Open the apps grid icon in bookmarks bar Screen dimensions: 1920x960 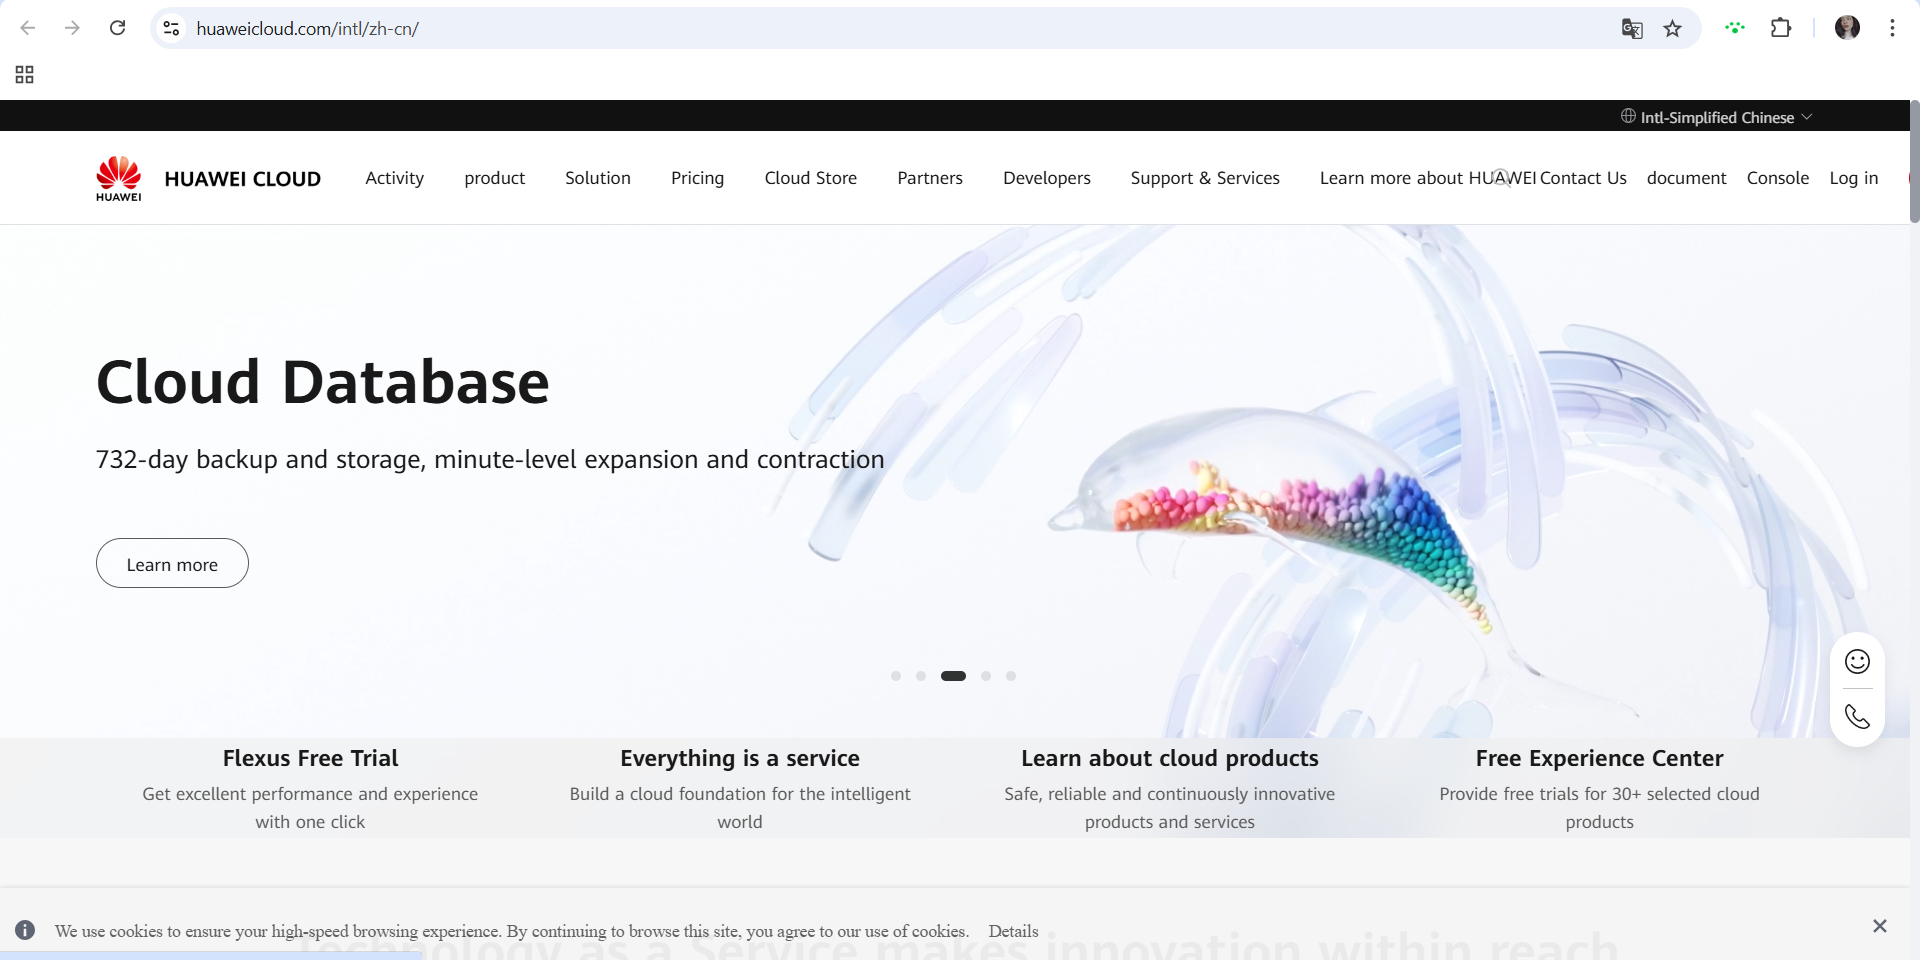pos(25,75)
